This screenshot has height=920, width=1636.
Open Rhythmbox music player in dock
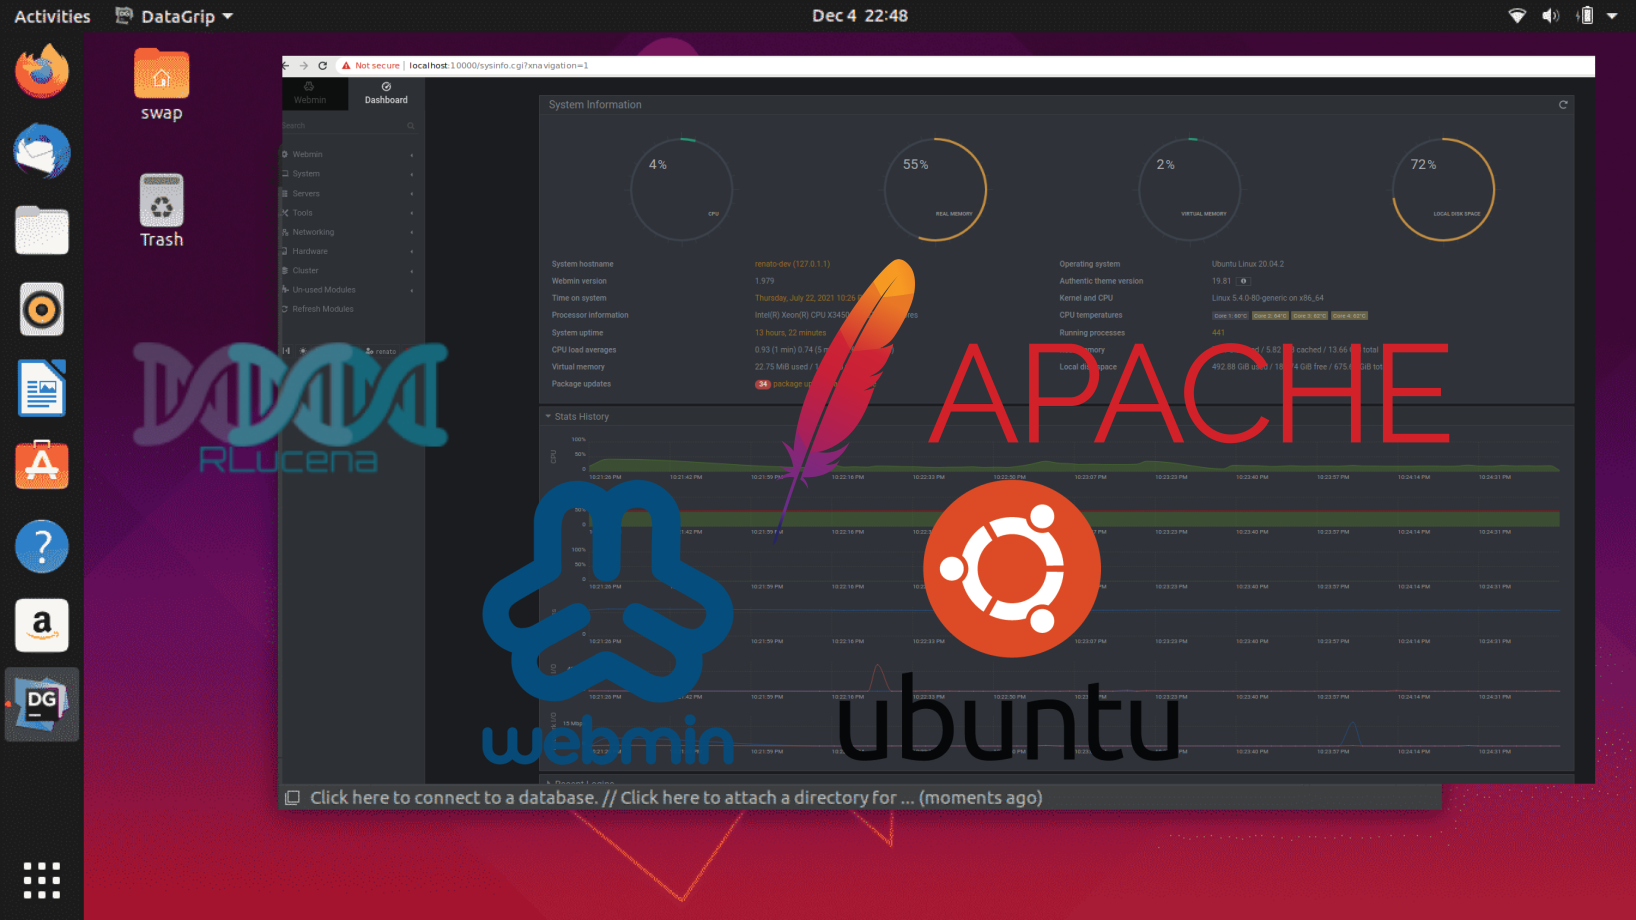[x=42, y=309]
